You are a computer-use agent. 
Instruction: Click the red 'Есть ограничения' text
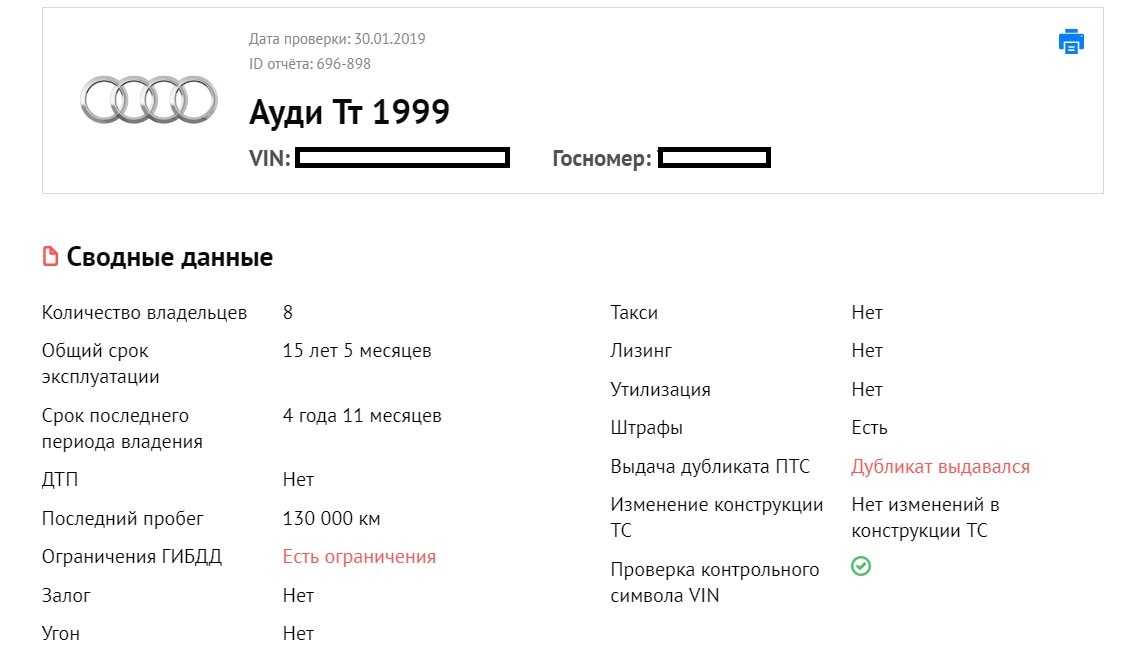click(359, 557)
